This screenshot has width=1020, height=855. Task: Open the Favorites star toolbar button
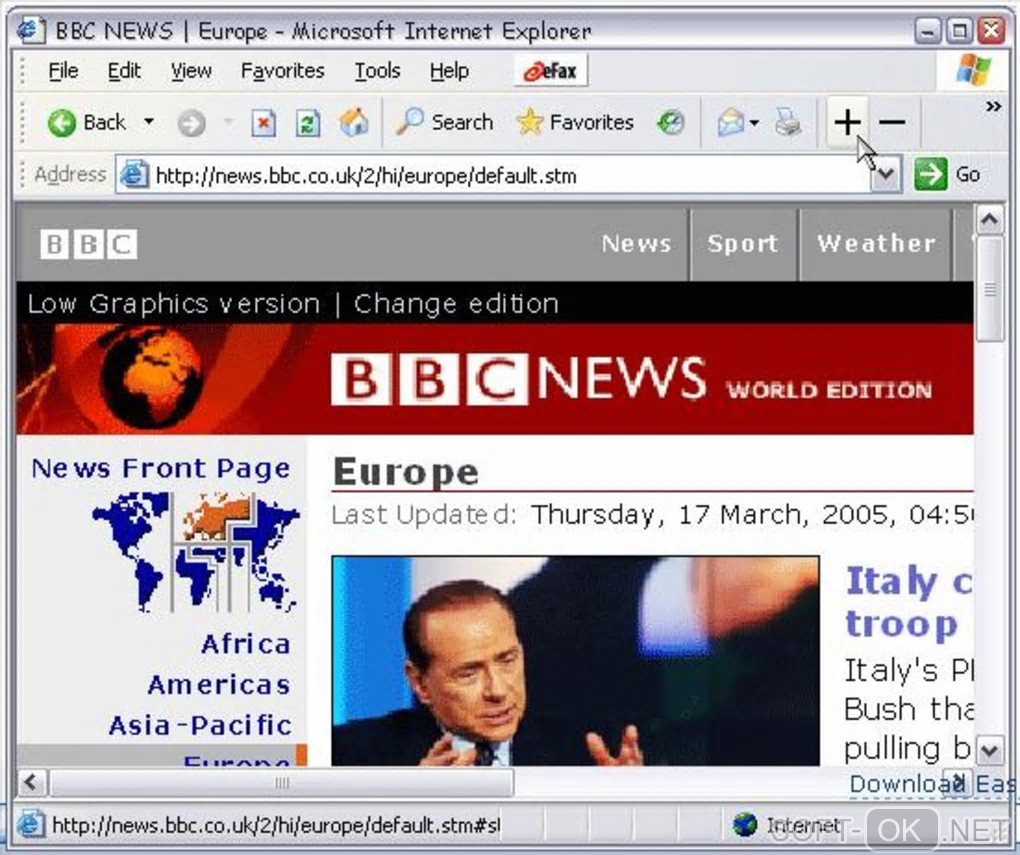click(575, 122)
